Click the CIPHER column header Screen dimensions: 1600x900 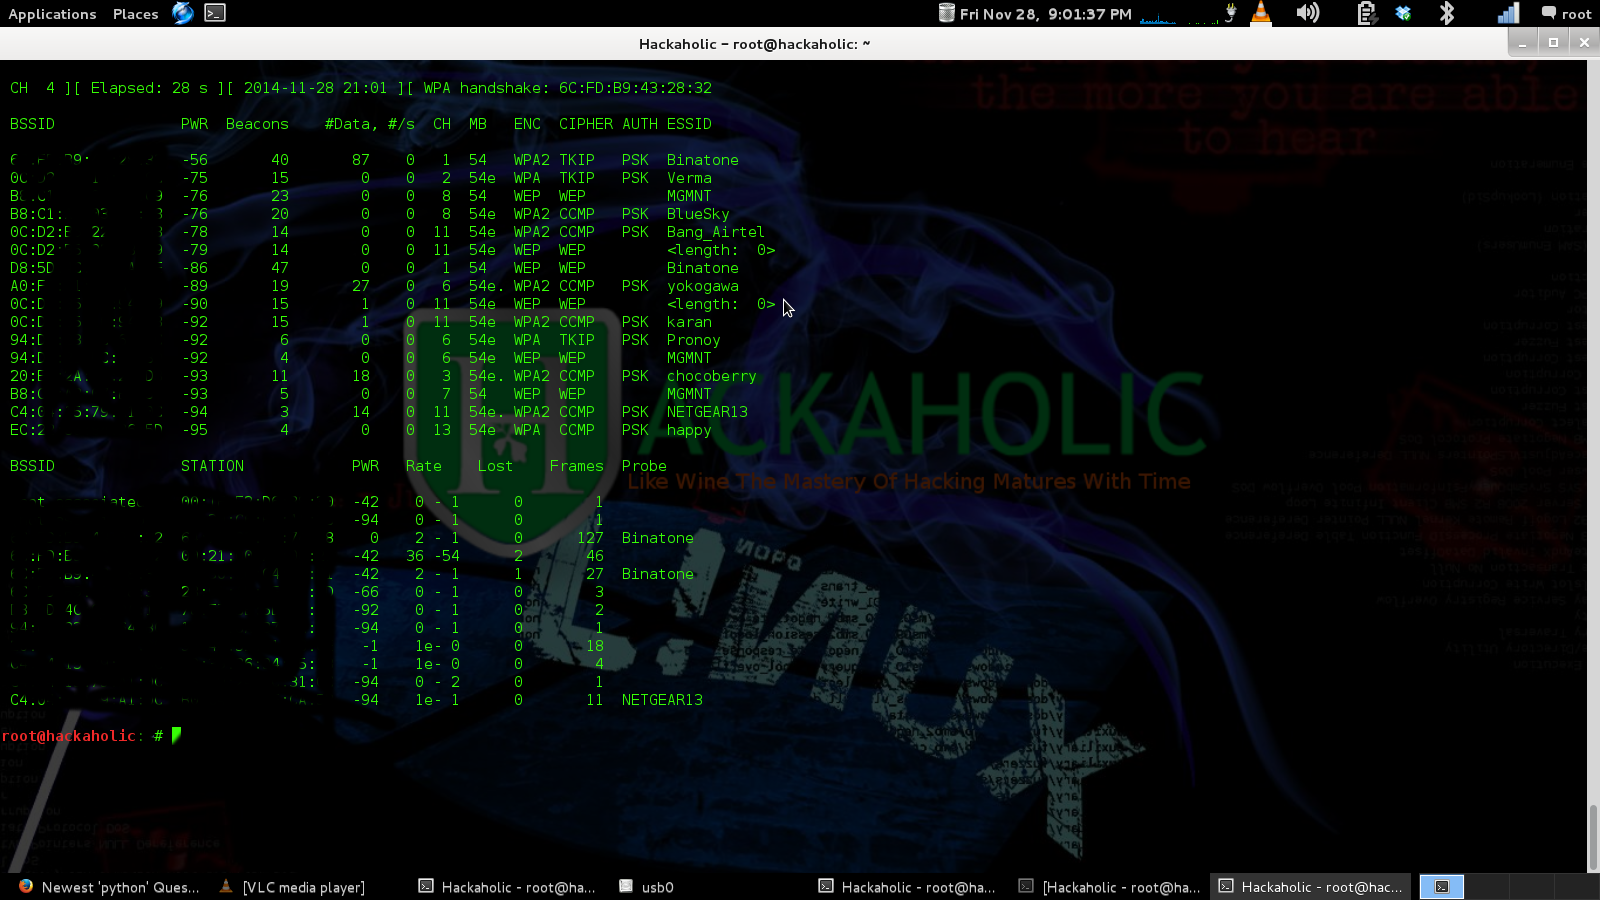point(586,124)
